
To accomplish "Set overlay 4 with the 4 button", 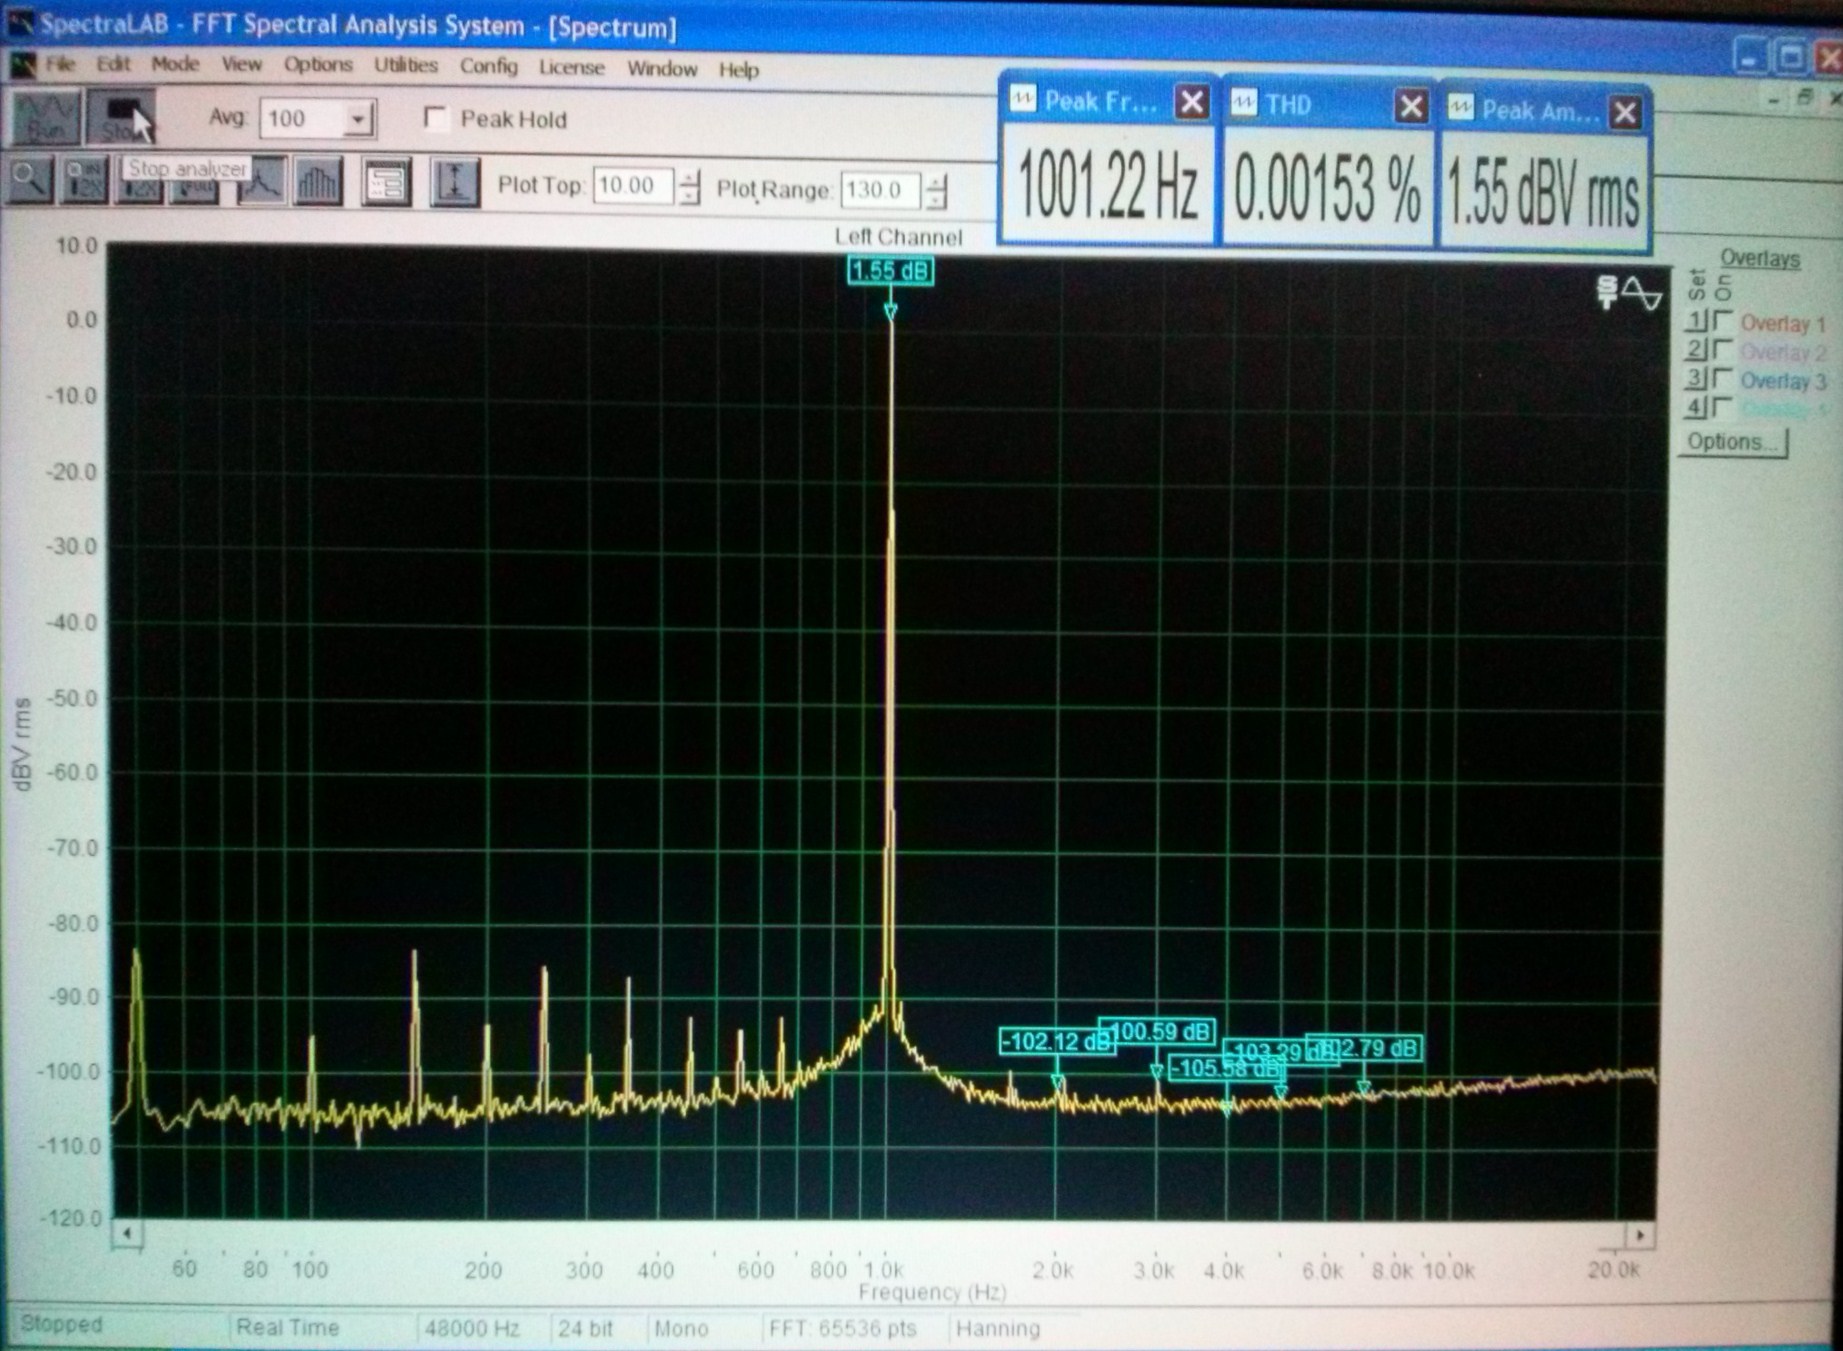I will click(x=1696, y=407).
